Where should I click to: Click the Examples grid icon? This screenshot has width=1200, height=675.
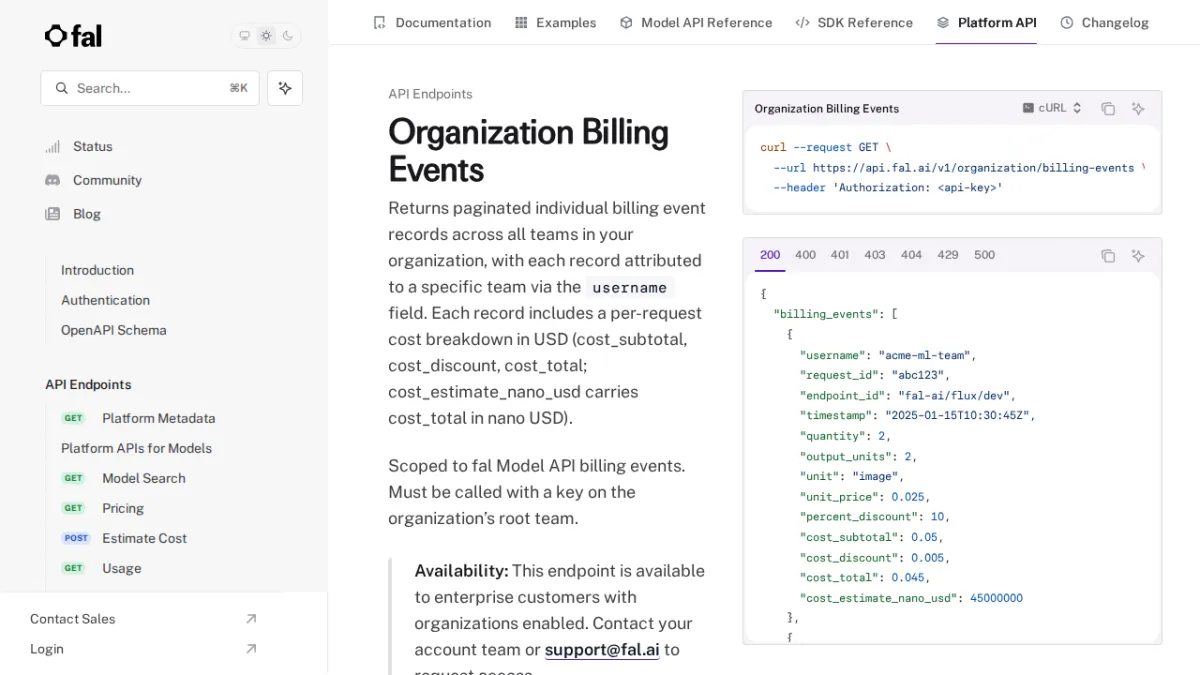521,22
